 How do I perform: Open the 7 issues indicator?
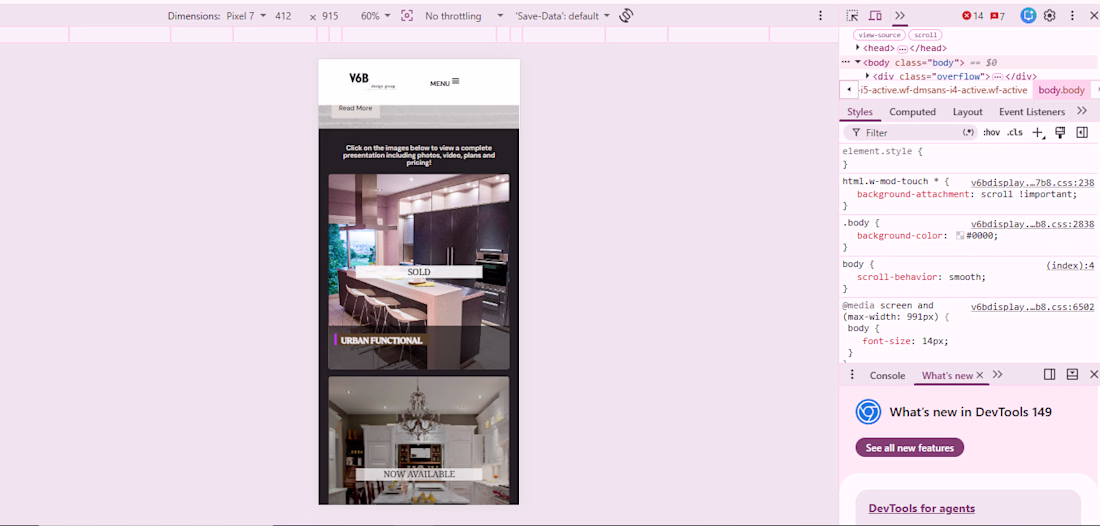(997, 16)
